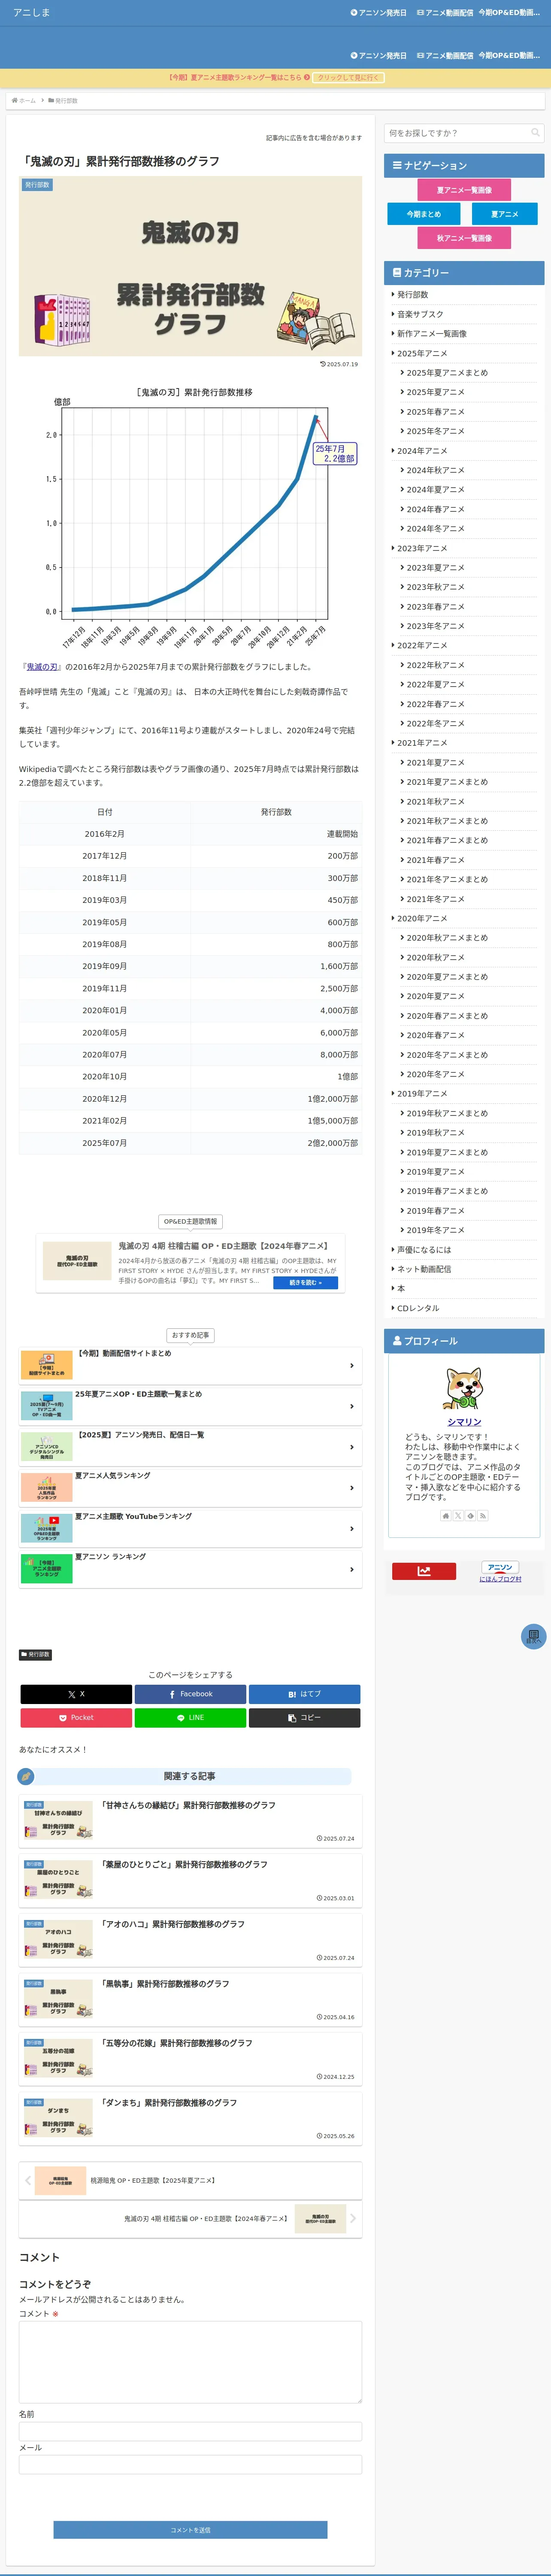Image resolution: width=551 pixels, height=2576 pixels.
Task: Open the 25年夏アニメOP・ED主題歌一覧まとめ row arrow
Action: [351, 1406]
